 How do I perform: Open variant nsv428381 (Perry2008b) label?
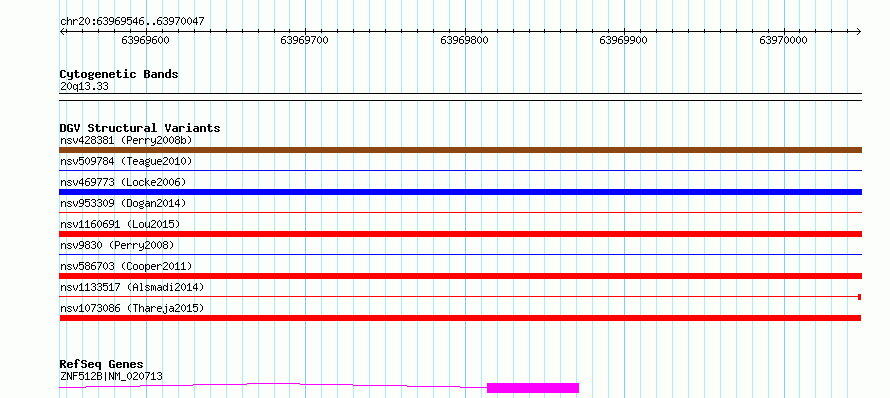(126, 140)
